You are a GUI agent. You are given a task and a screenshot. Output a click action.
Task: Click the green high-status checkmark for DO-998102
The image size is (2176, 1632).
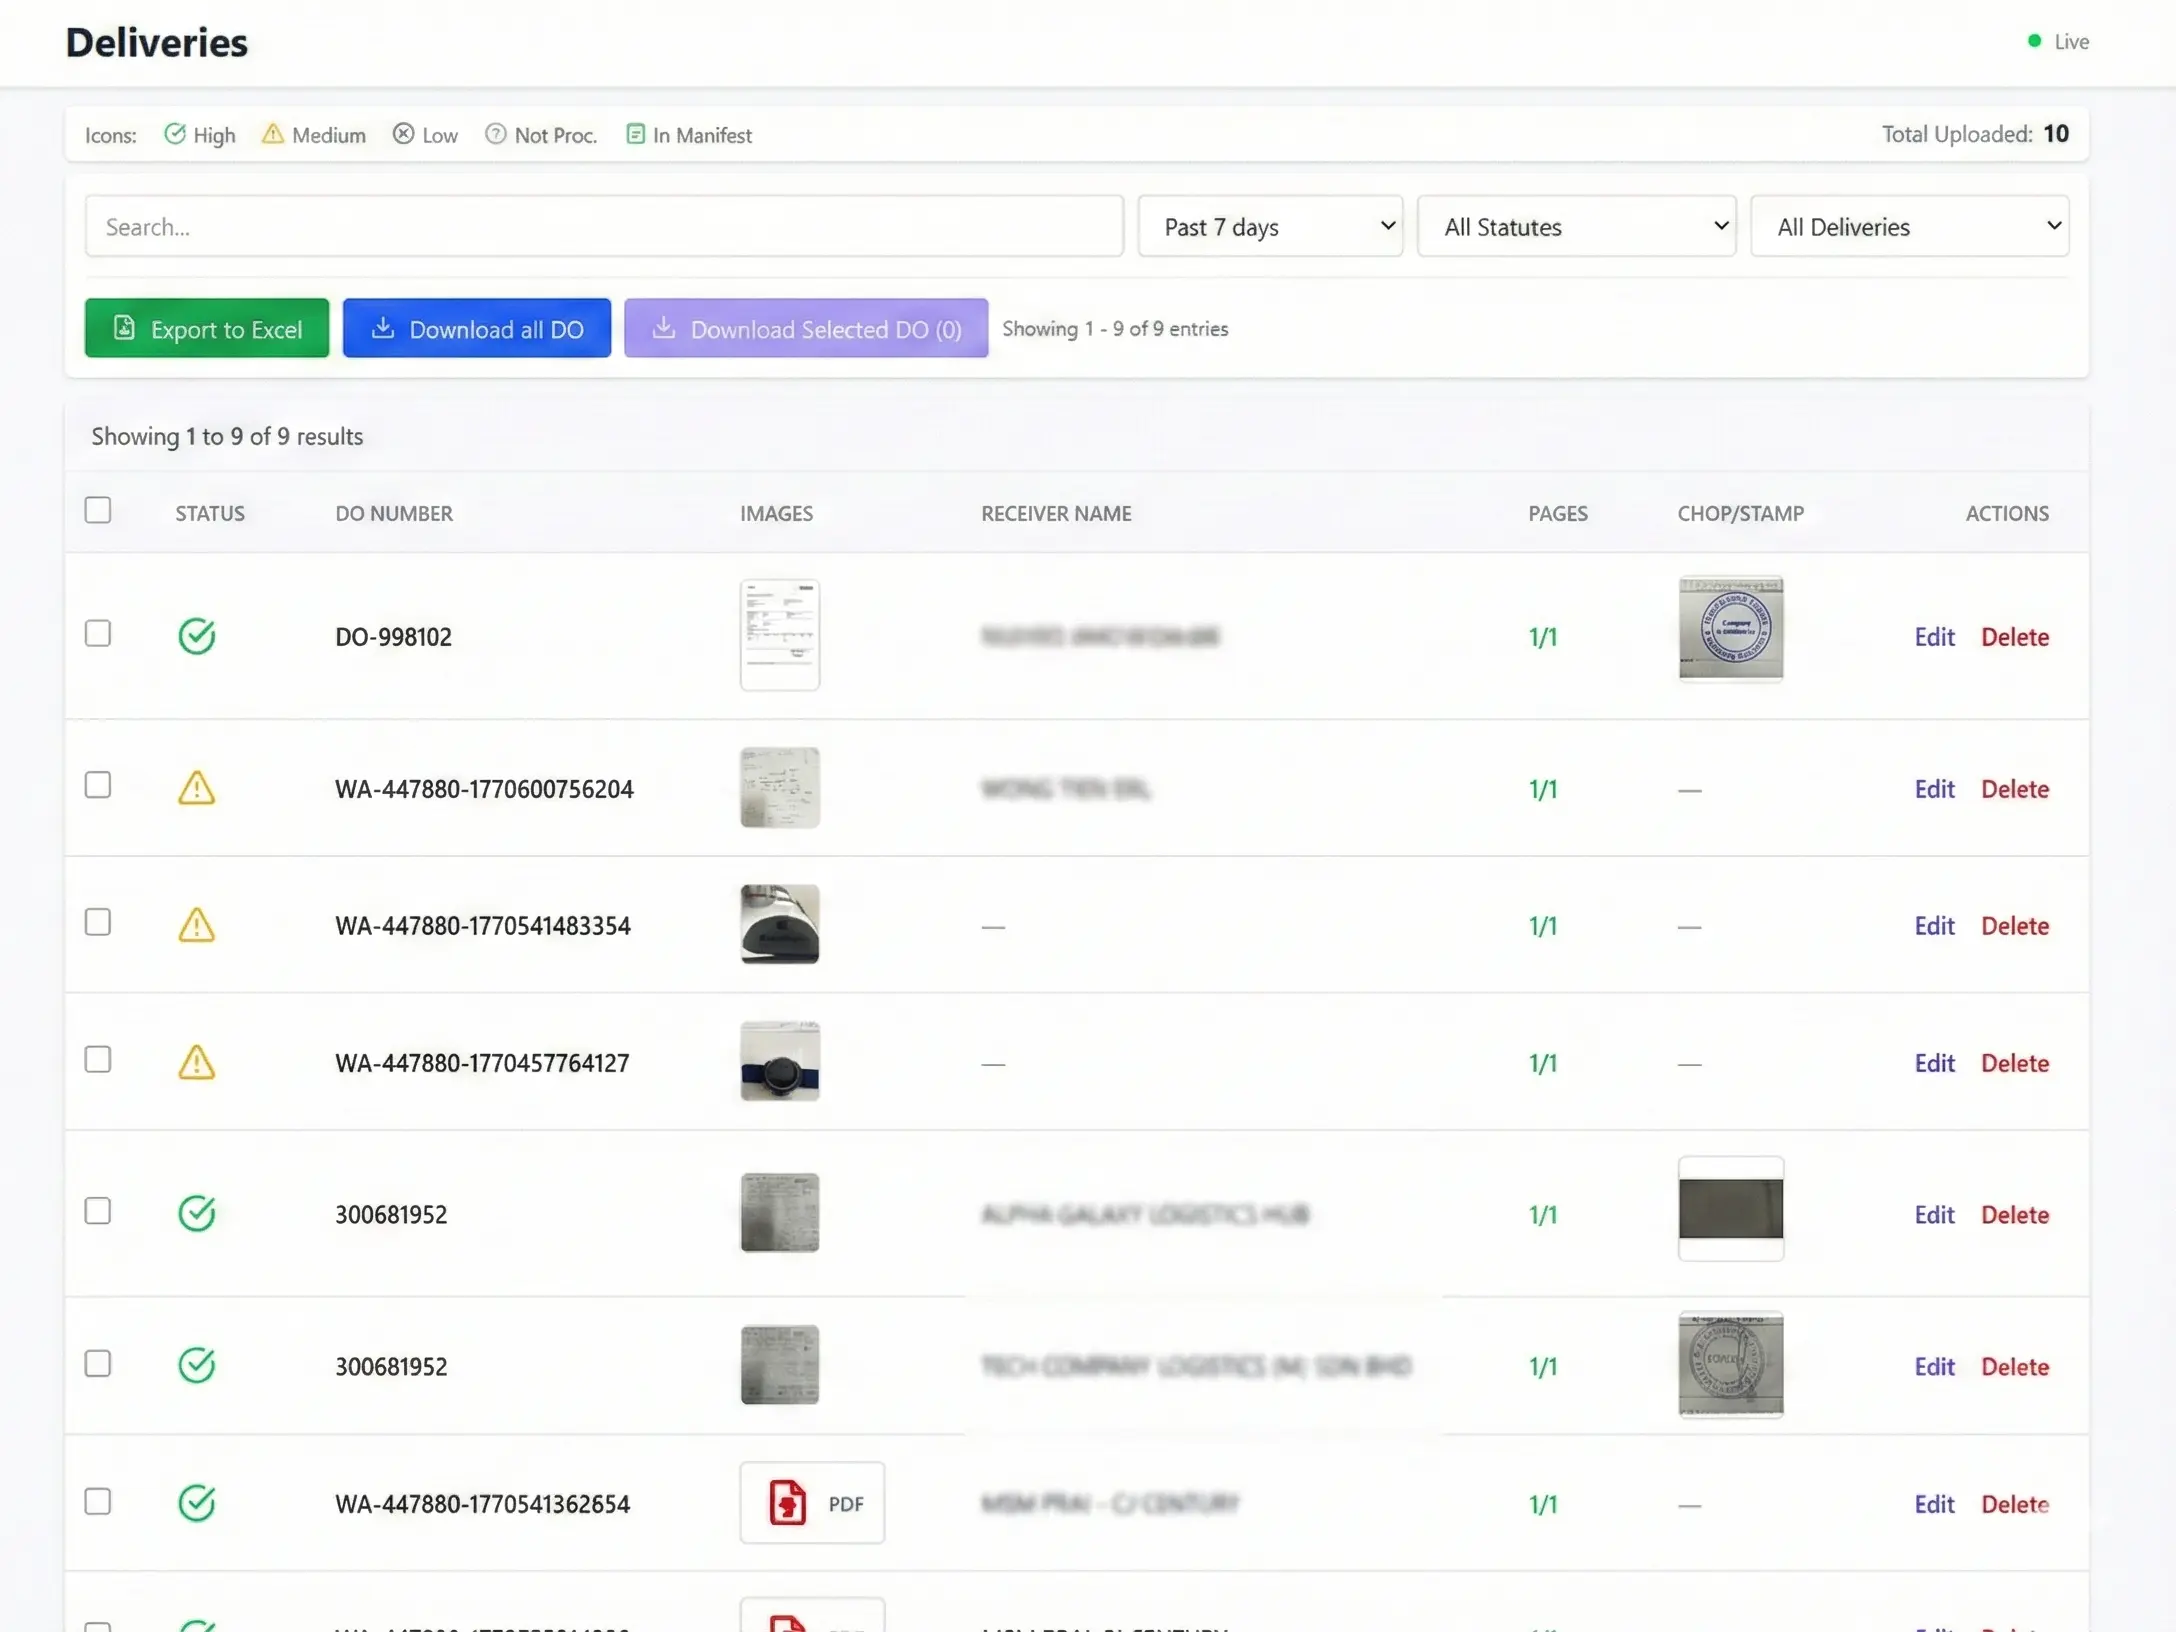197,636
